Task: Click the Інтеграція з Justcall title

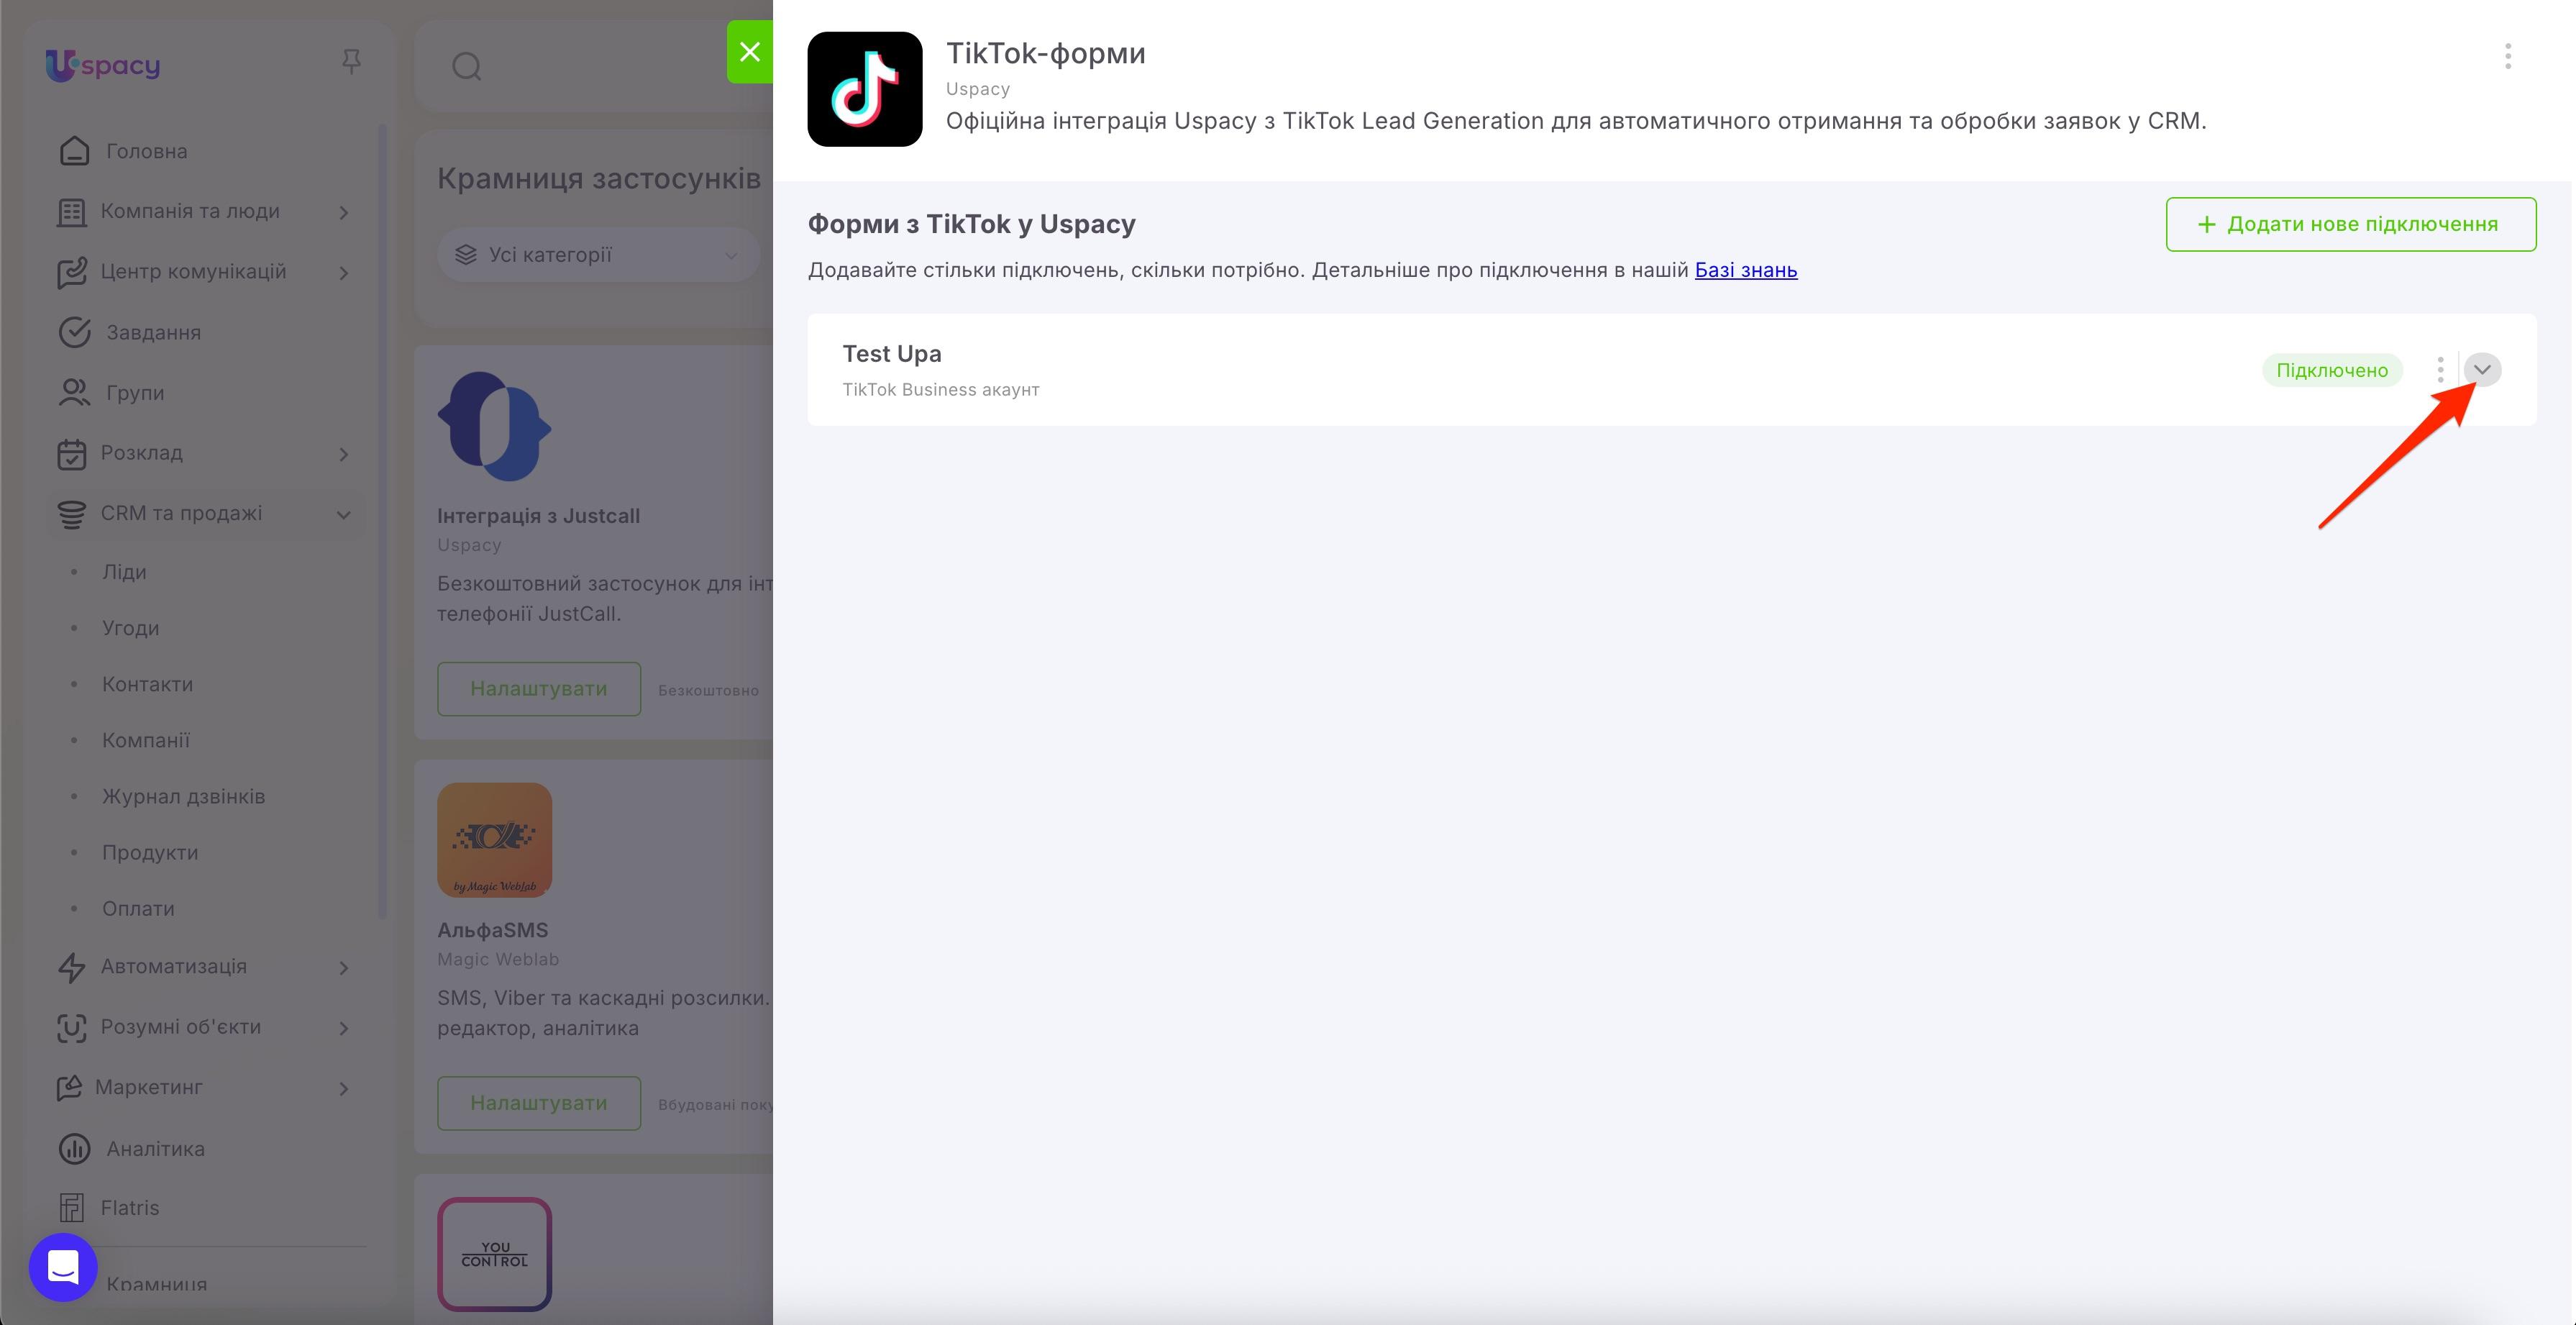Action: tap(538, 516)
